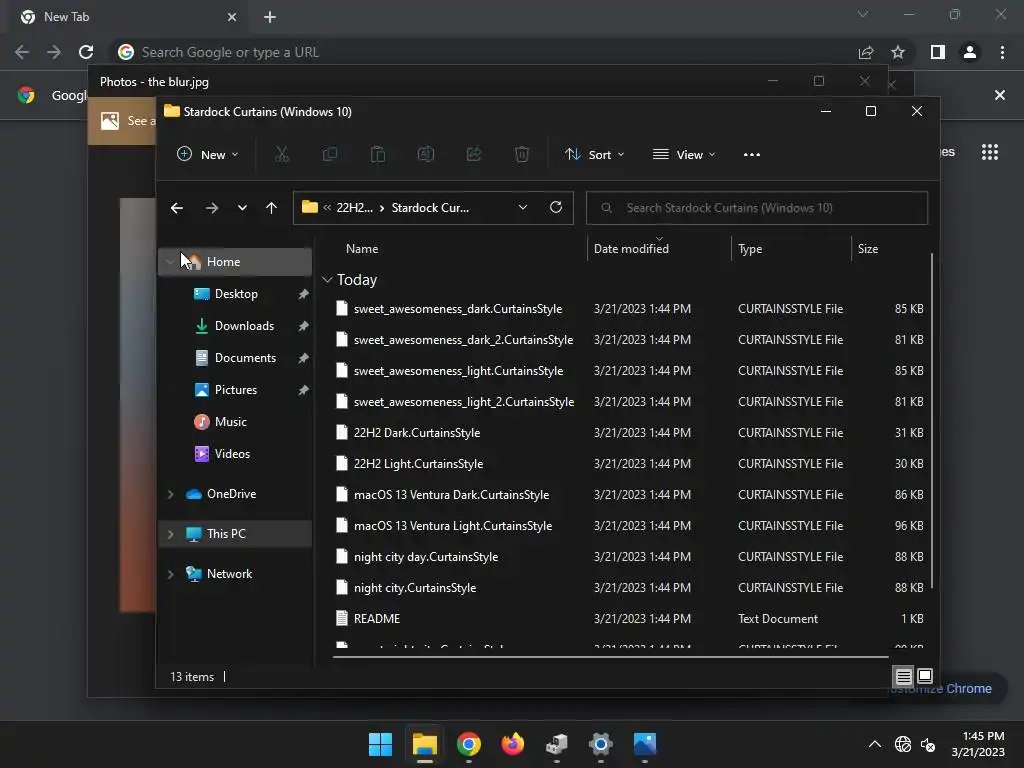
Task: Reload the Chrome page
Action: (86, 52)
